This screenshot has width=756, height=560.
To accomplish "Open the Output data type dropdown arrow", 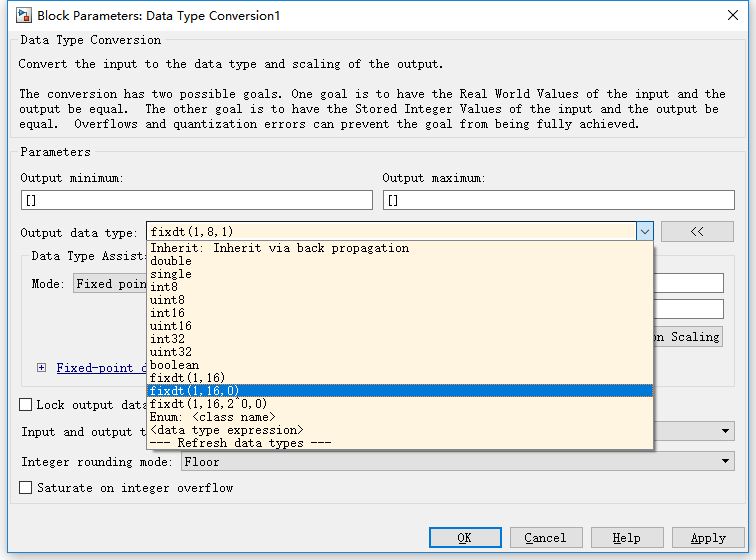I will tap(644, 232).
